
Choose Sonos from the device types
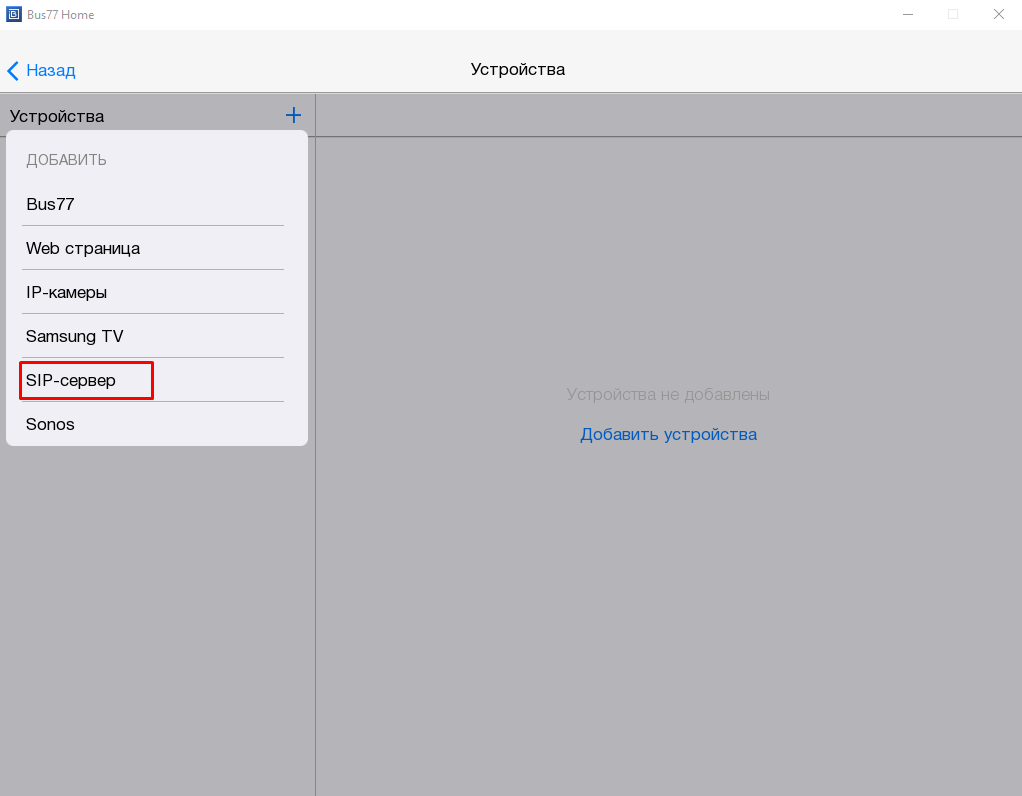click(50, 424)
